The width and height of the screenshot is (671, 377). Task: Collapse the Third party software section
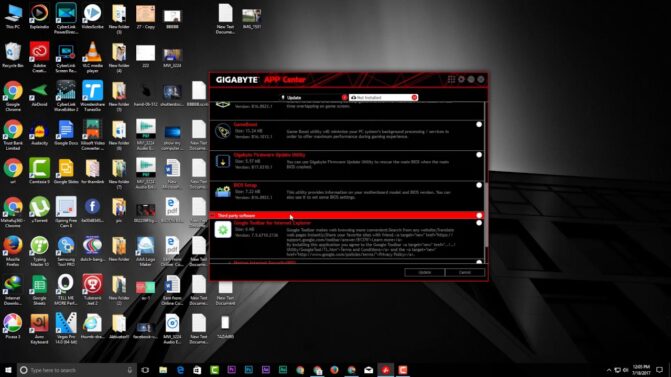(213, 216)
